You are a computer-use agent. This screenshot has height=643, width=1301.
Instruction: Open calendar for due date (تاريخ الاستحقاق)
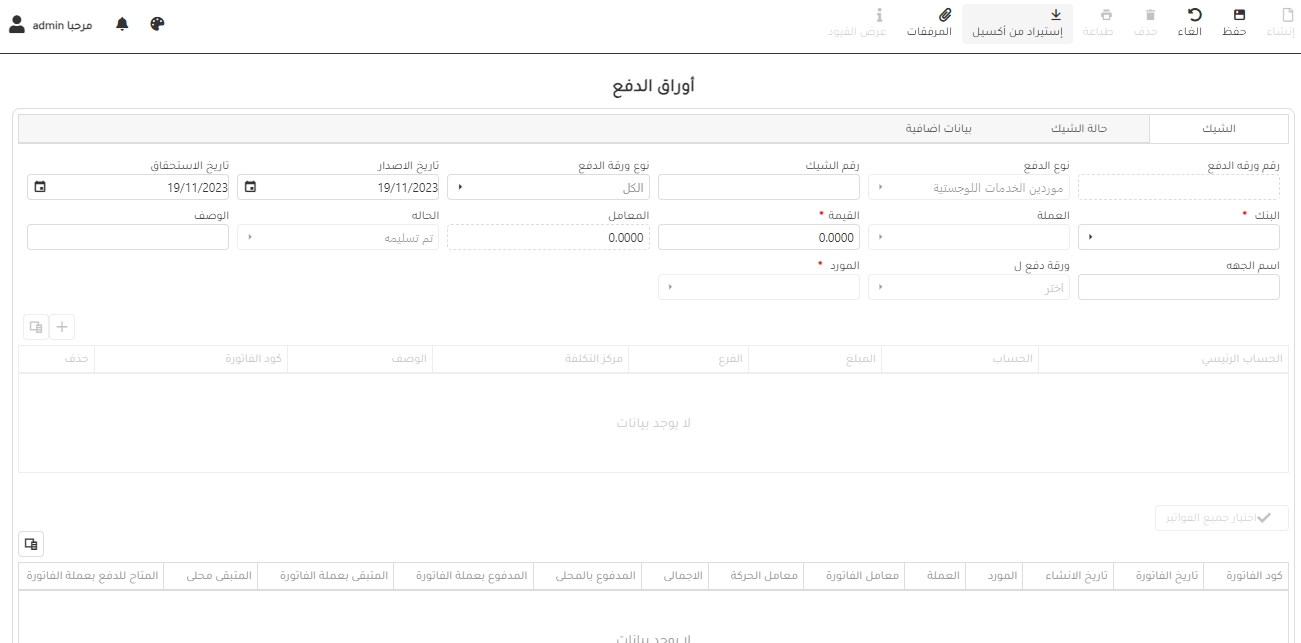pos(40,187)
